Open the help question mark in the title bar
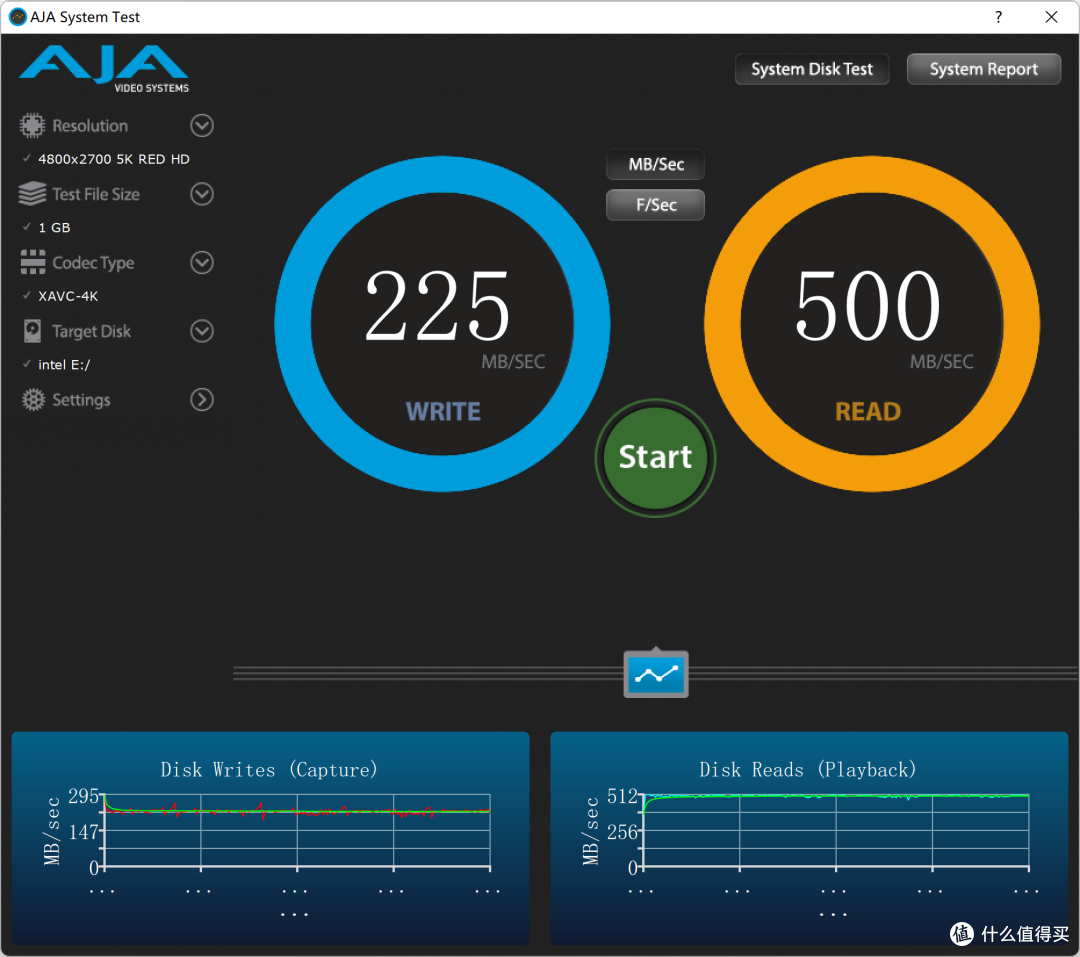Screen dimensions: 1080x957 coord(998,17)
